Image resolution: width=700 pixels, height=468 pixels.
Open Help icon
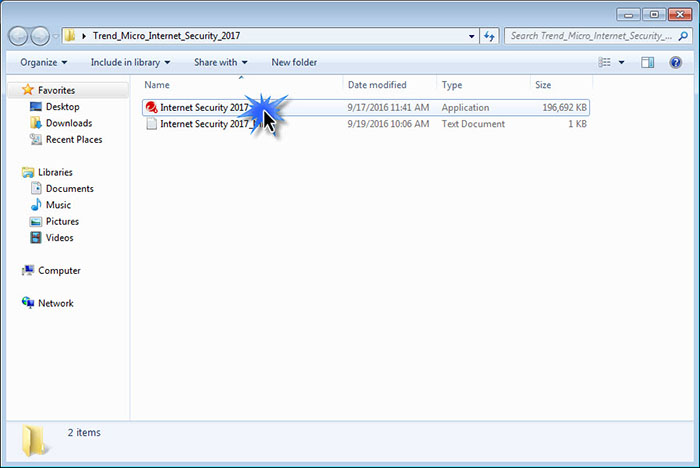675,63
